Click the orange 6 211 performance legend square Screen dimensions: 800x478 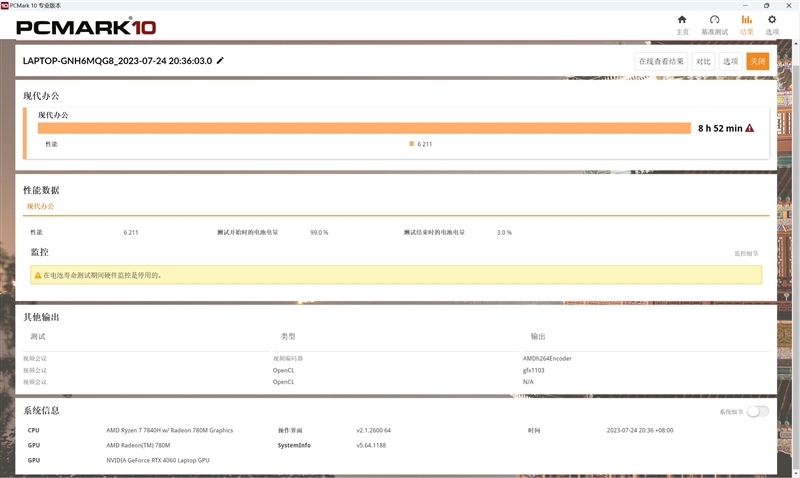(411, 144)
